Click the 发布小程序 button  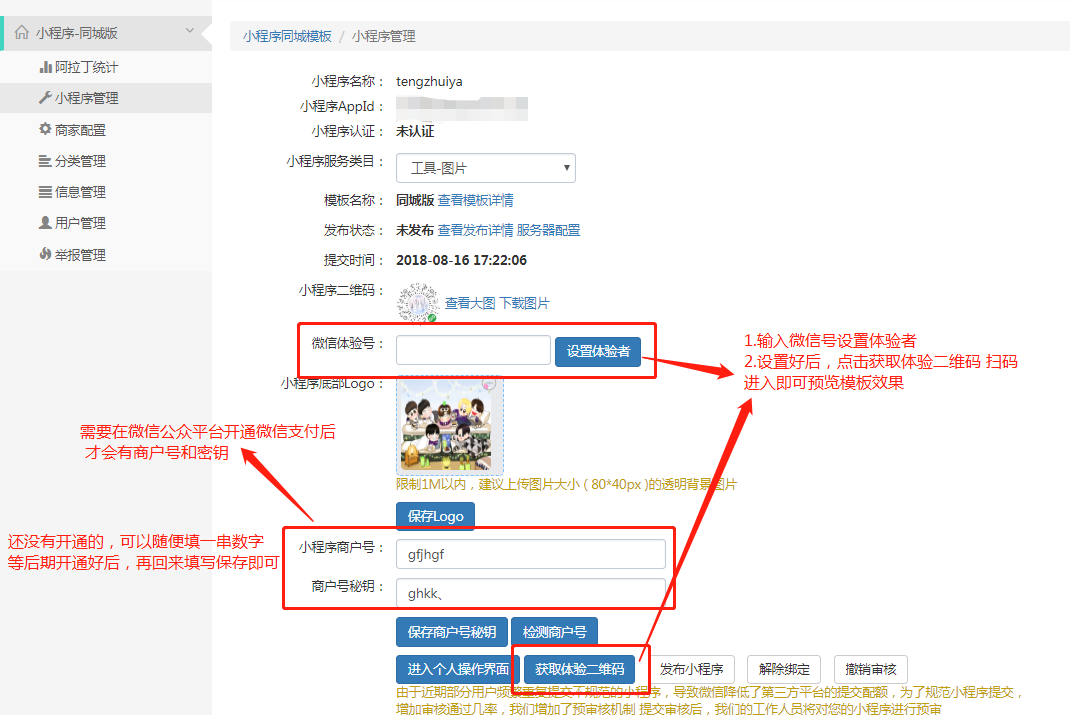tap(692, 669)
